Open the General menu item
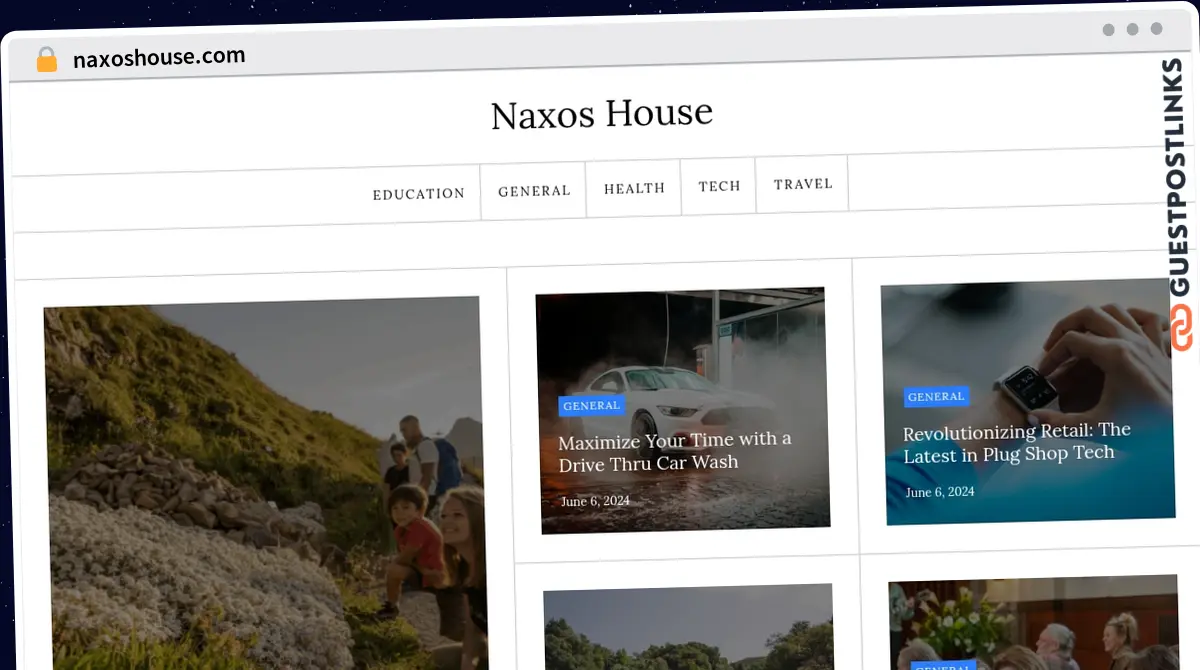The width and height of the screenshot is (1200, 670). click(x=534, y=190)
